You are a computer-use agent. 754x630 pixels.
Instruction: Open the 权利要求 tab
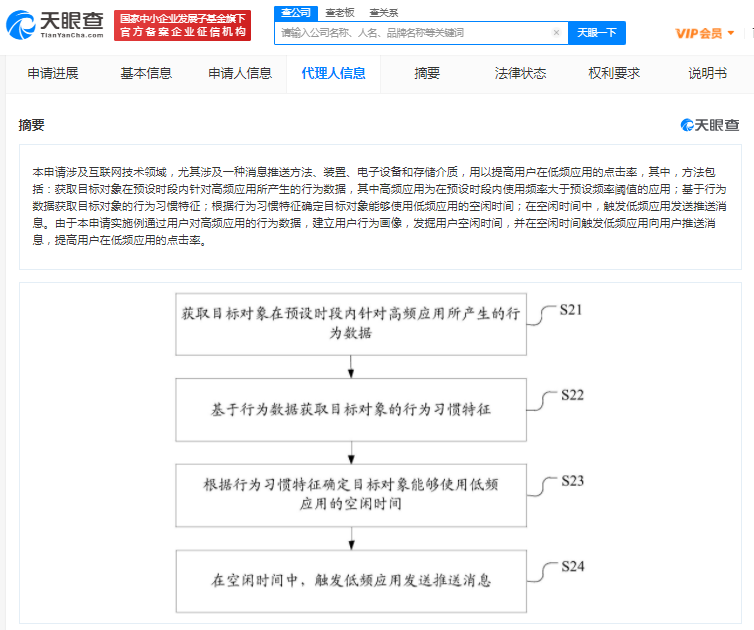pos(614,73)
